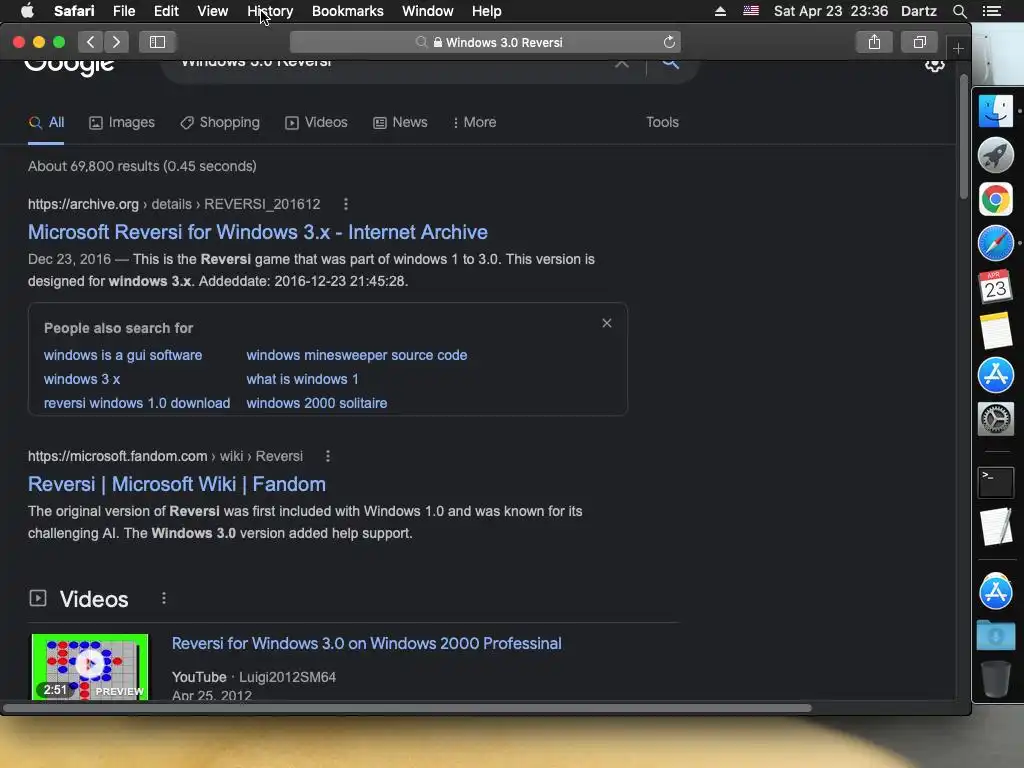Screen dimensions: 1024x768
Task: Open a new tab with plus button
Action: coord(957,48)
